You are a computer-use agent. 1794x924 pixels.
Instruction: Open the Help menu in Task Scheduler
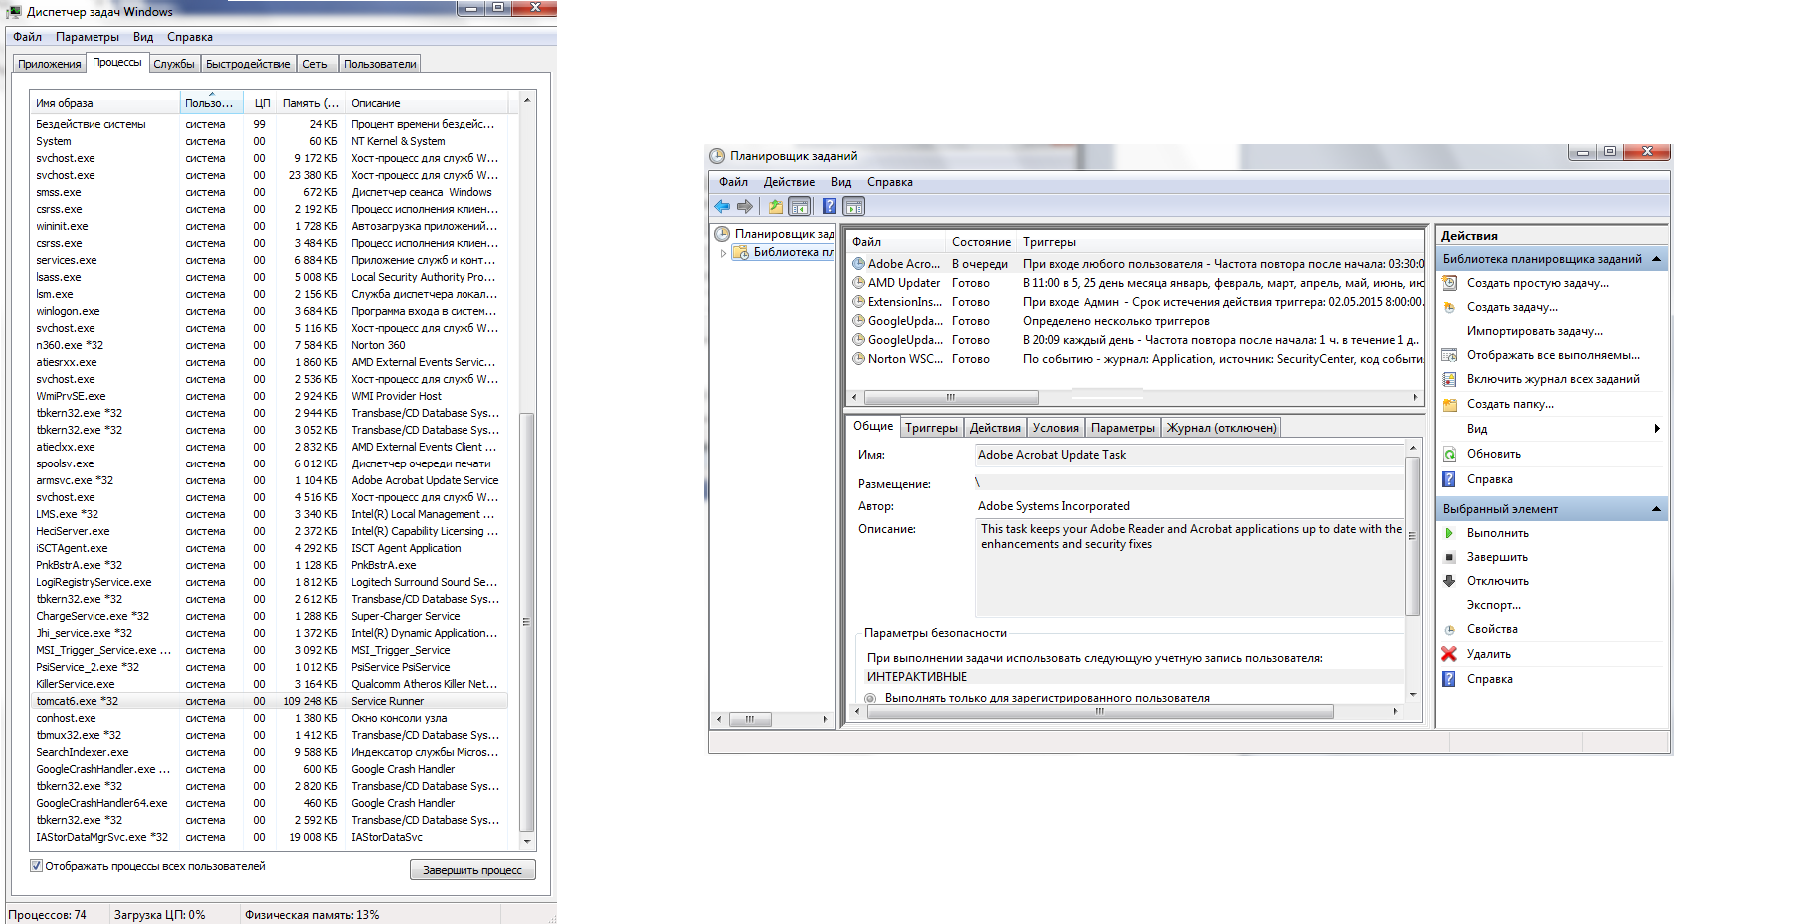pyautogui.click(x=889, y=182)
